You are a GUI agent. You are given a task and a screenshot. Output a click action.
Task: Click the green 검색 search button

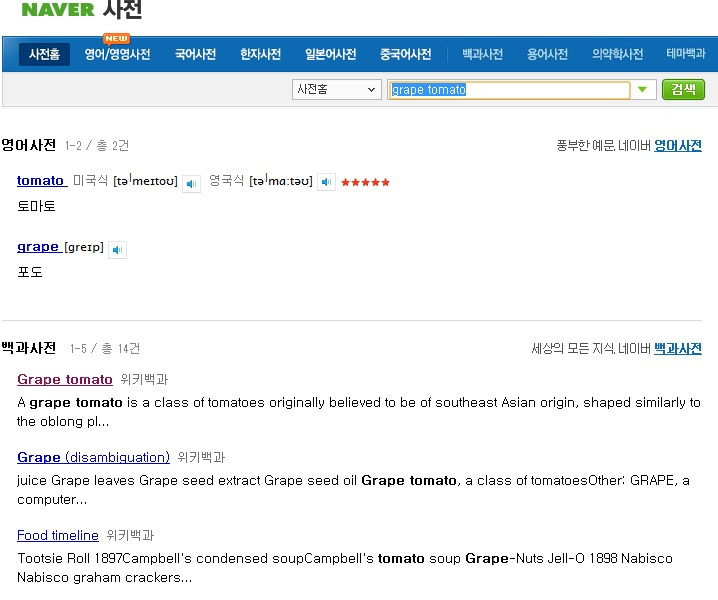pyautogui.click(x=683, y=89)
